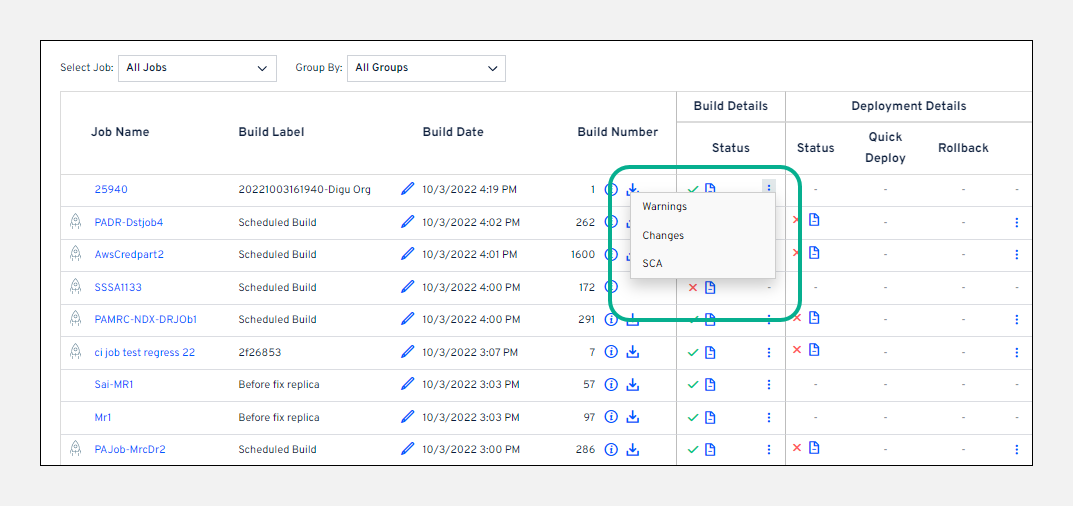Open the Select Job dropdown
Image resolution: width=1073 pixels, height=506 pixels.
(197, 68)
